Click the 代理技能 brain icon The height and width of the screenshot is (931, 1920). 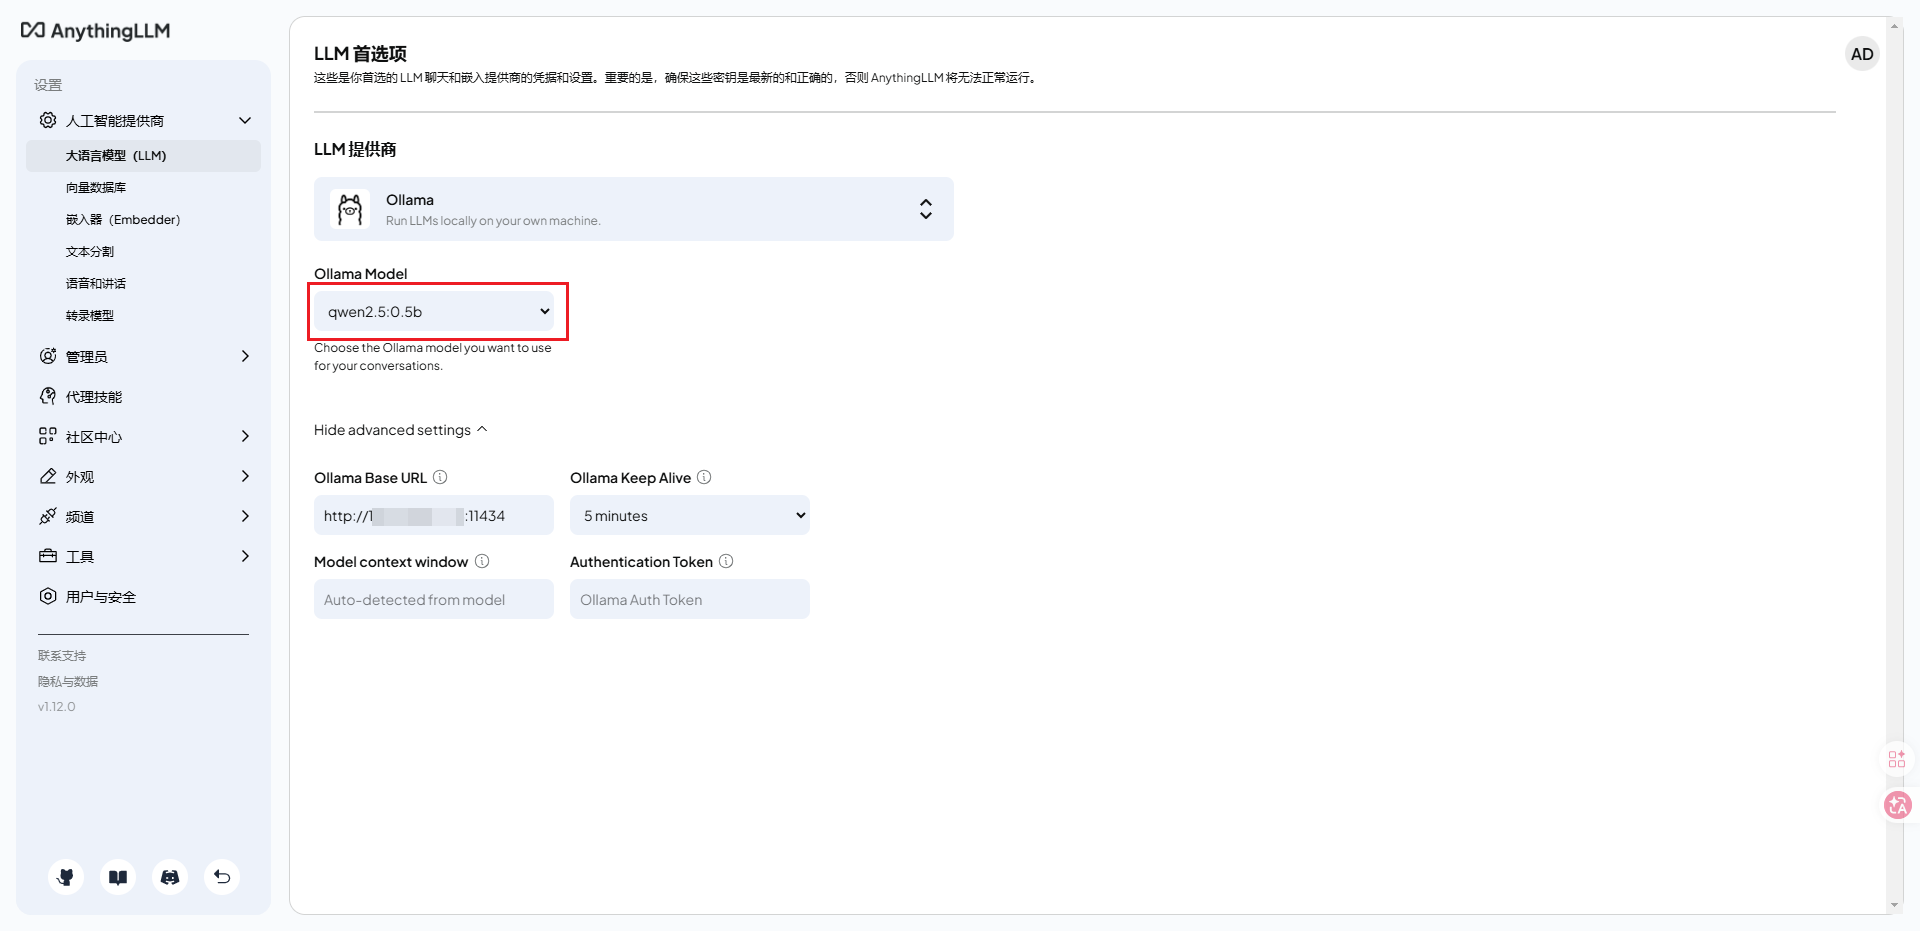48,396
